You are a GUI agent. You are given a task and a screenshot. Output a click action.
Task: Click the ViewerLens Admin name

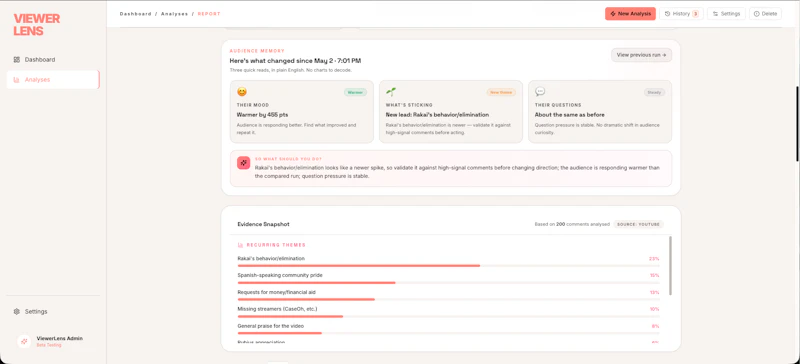pyautogui.click(x=60, y=338)
